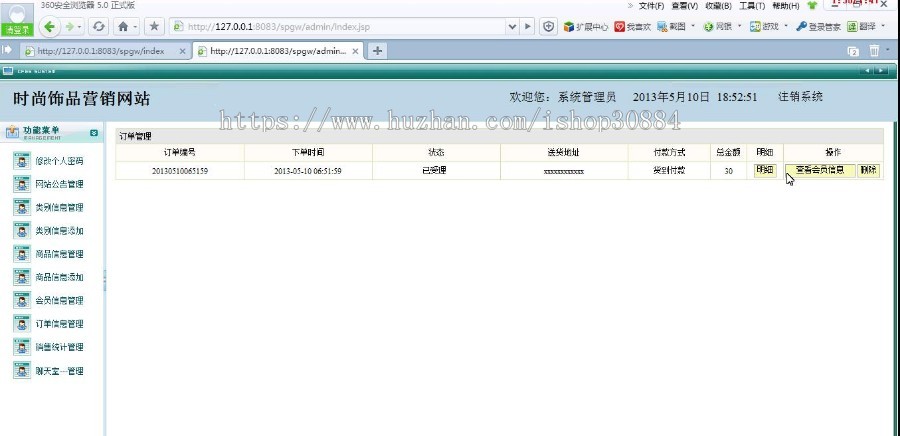Open a new tab with plus button
Screen dimensions: 900x436
377,51
